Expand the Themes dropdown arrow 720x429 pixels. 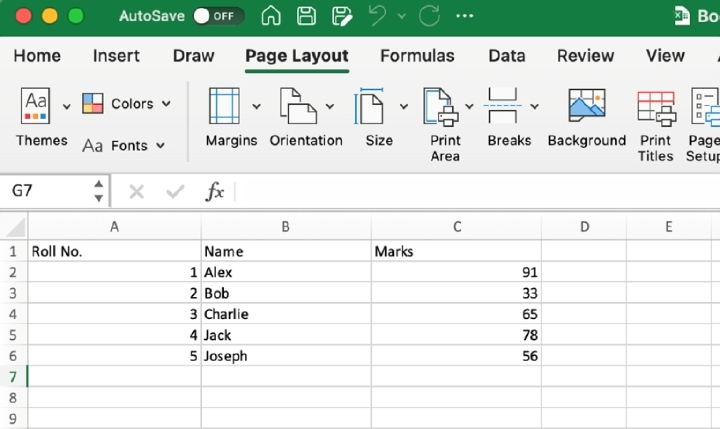[67, 106]
